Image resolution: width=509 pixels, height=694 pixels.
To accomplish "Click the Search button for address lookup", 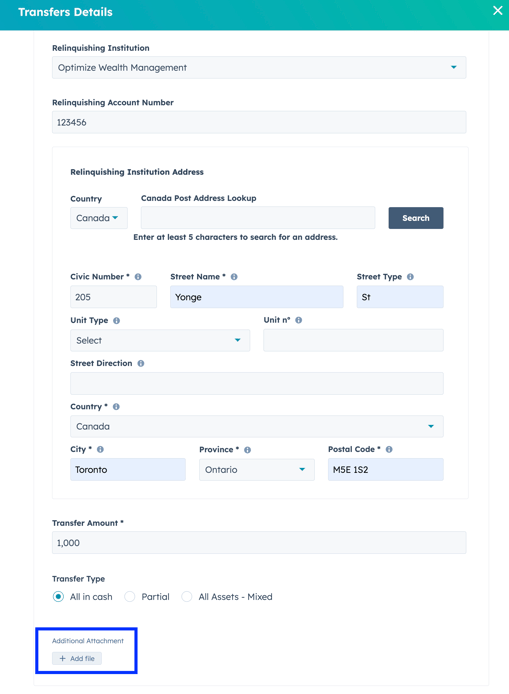I will click(x=416, y=218).
